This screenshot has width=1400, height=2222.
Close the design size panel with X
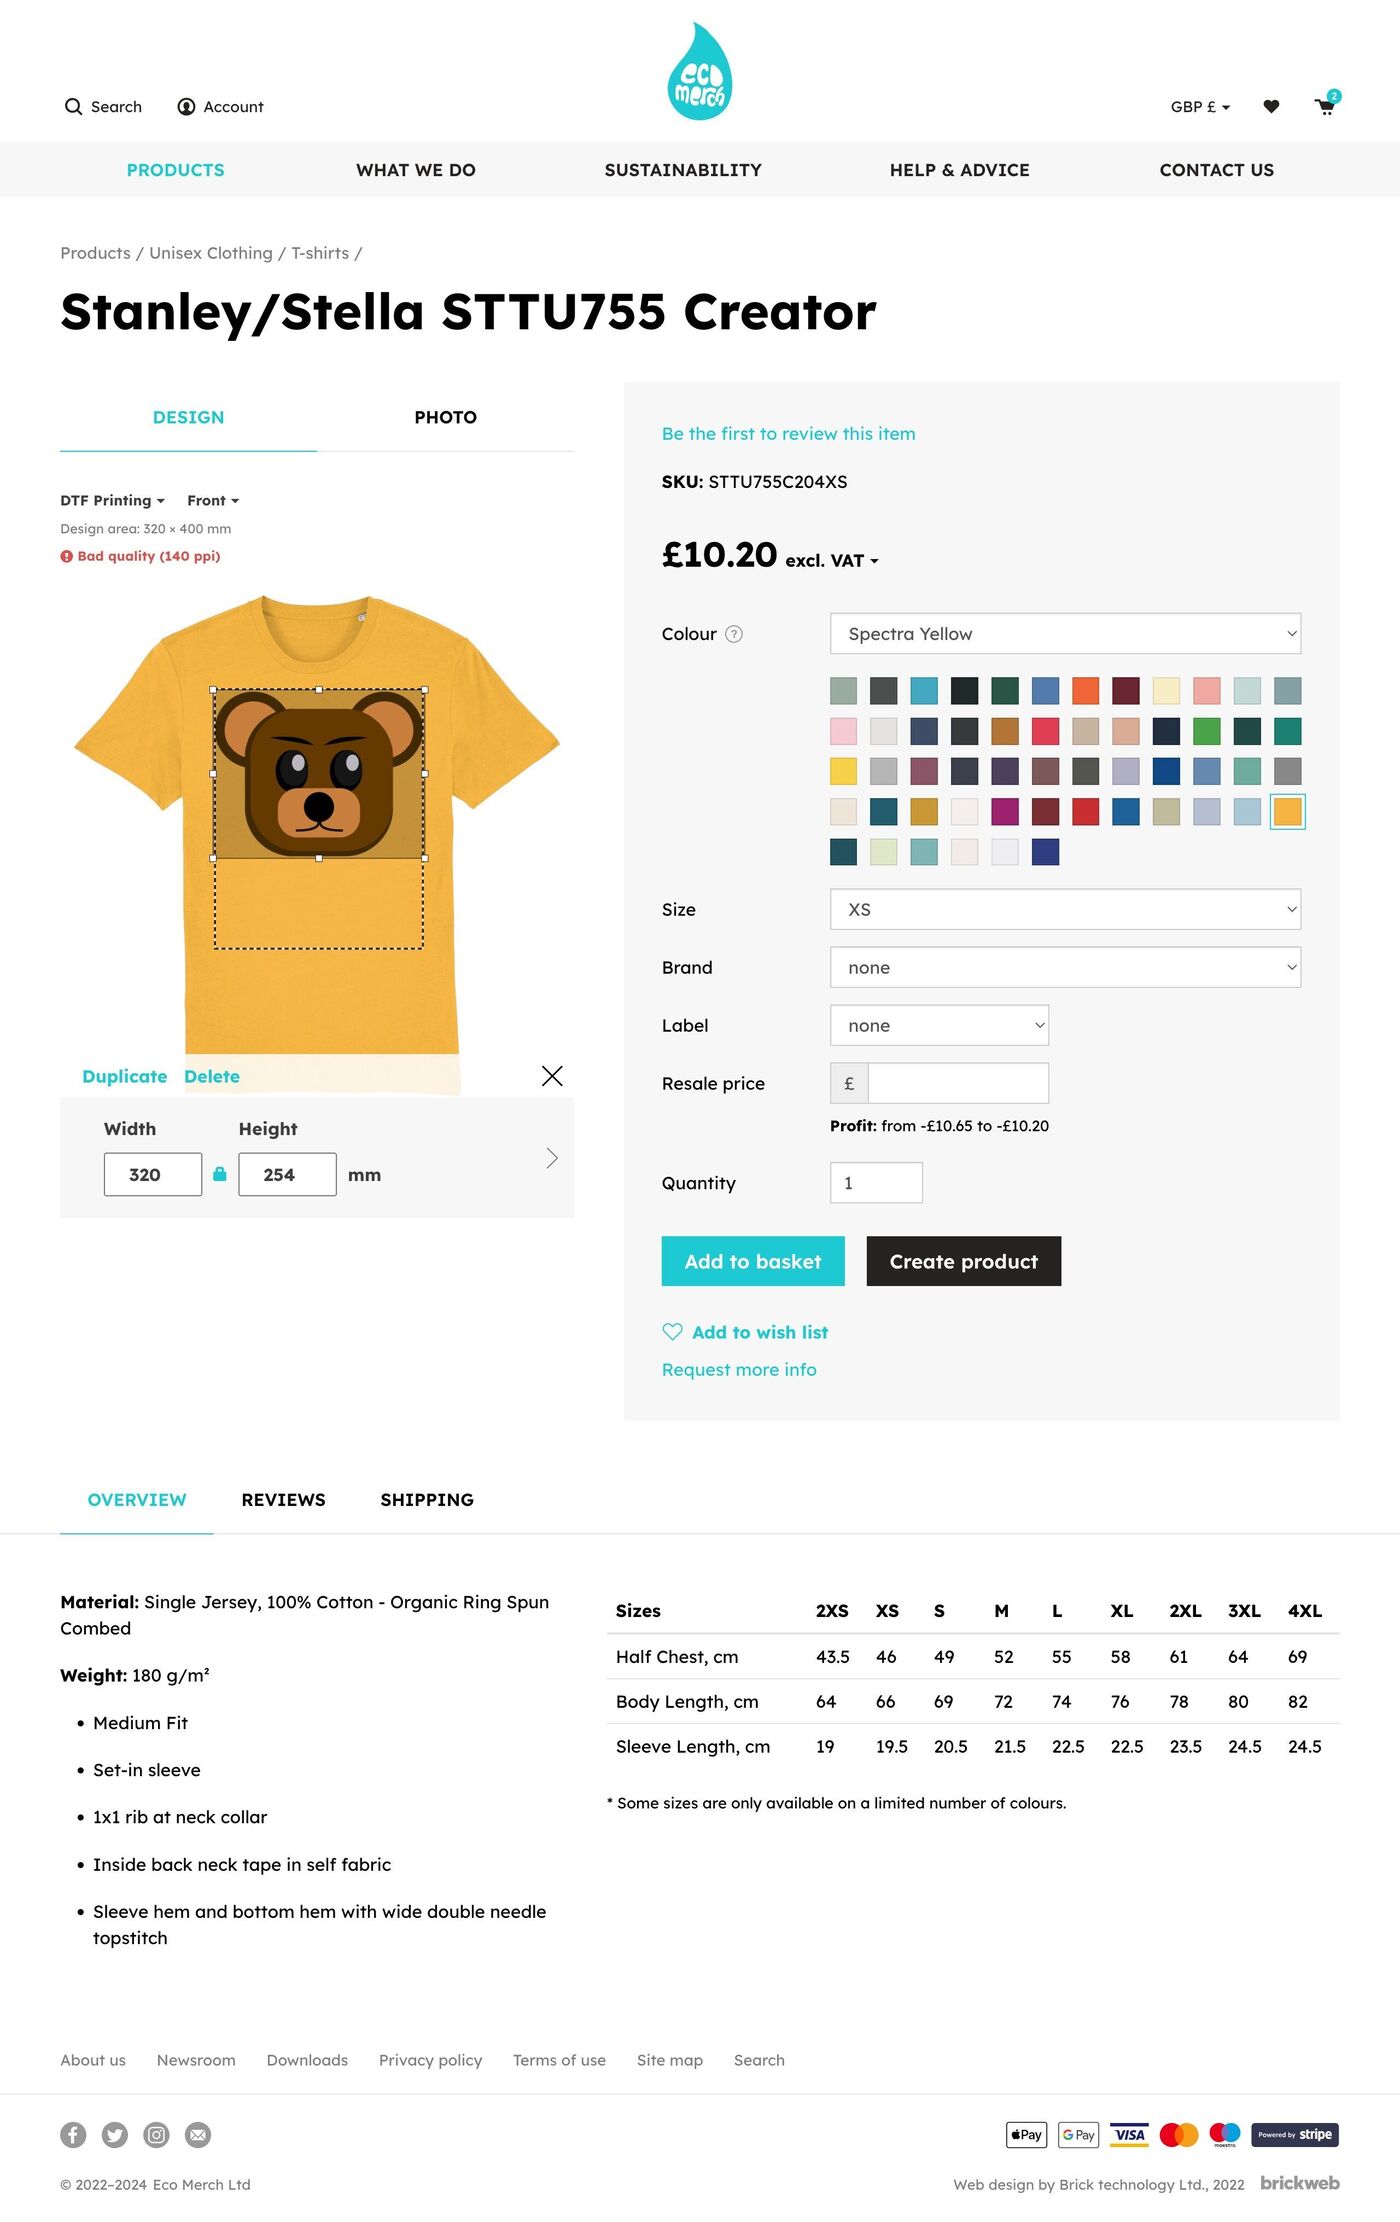click(552, 1076)
